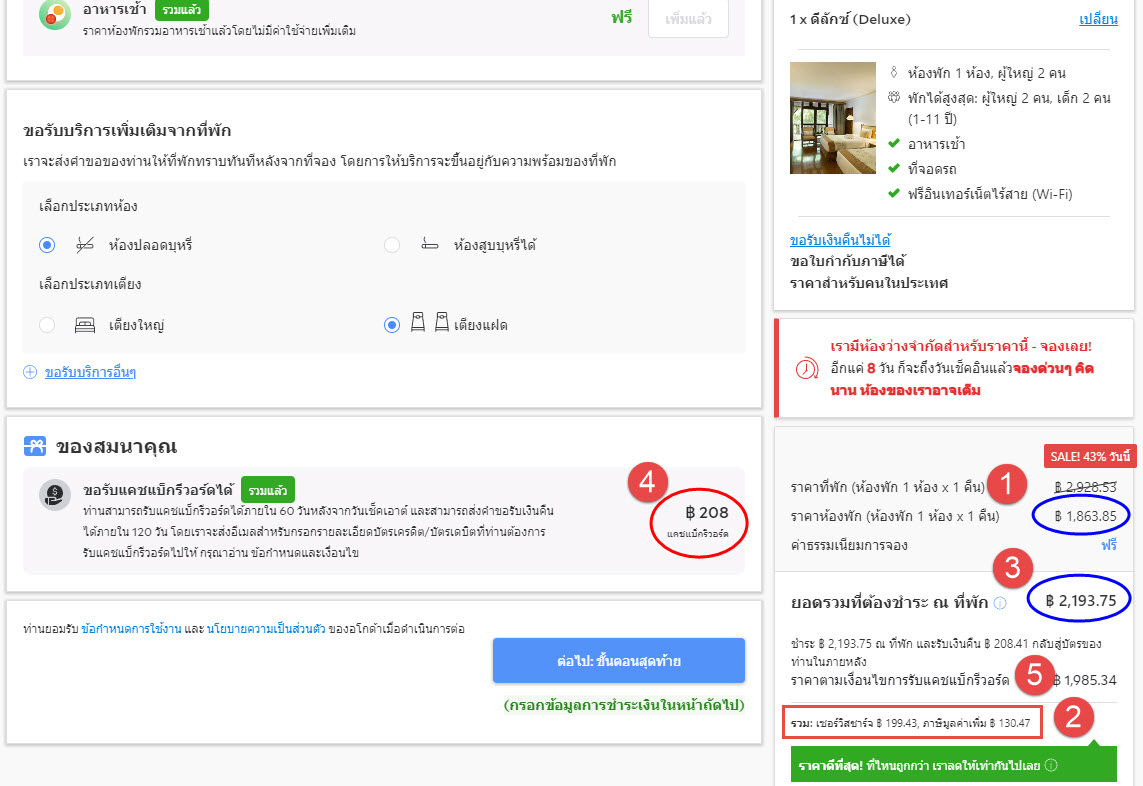Open the non-refundable (ขอรับเงินคืนไม่ได้) policy link
Screen dimensions: 1143x786
click(840, 240)
